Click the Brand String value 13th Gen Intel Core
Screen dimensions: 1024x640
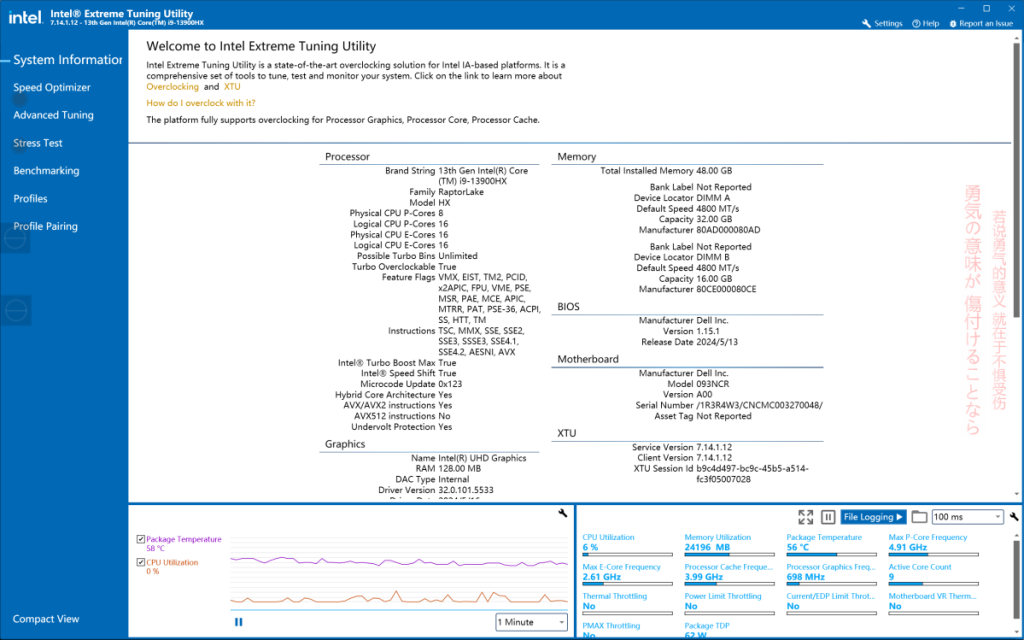point(483,176)
